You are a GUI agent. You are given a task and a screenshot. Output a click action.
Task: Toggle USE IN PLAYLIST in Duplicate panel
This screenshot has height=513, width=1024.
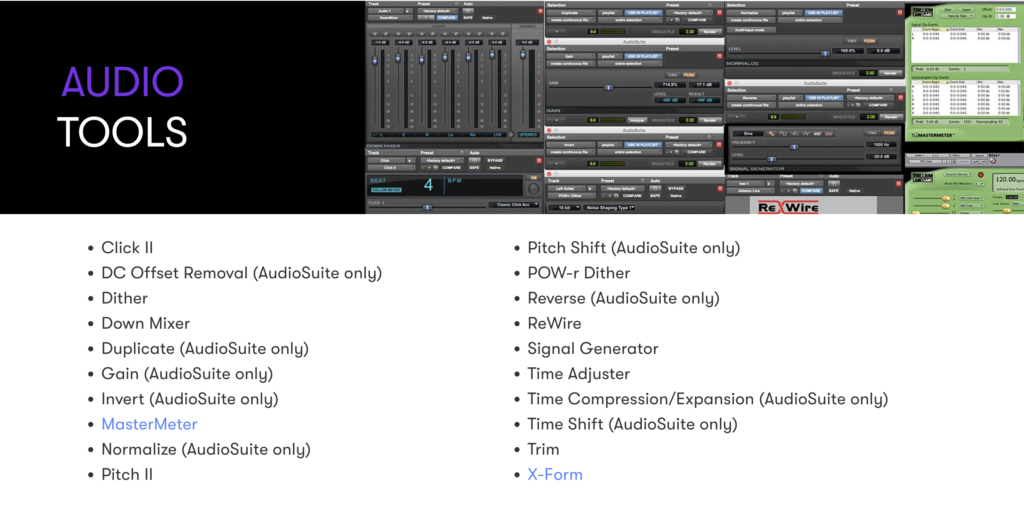pyautogui.click(x=643, y=12)
